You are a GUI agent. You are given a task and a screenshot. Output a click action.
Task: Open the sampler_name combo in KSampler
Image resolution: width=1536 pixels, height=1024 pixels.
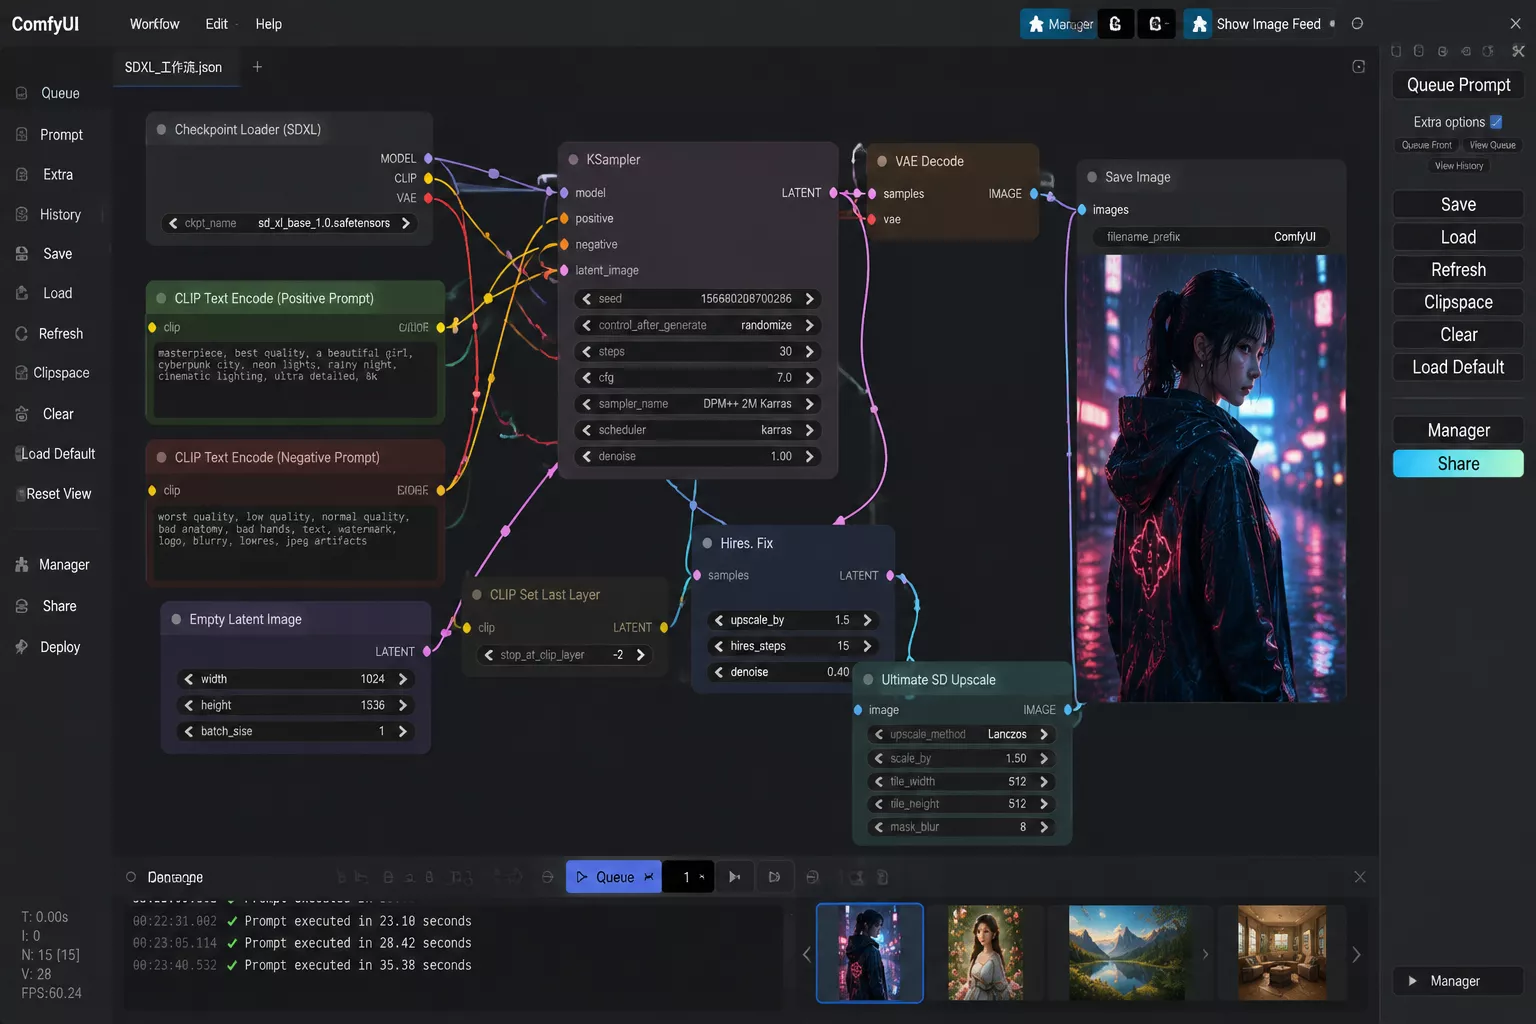click(698, 404)
